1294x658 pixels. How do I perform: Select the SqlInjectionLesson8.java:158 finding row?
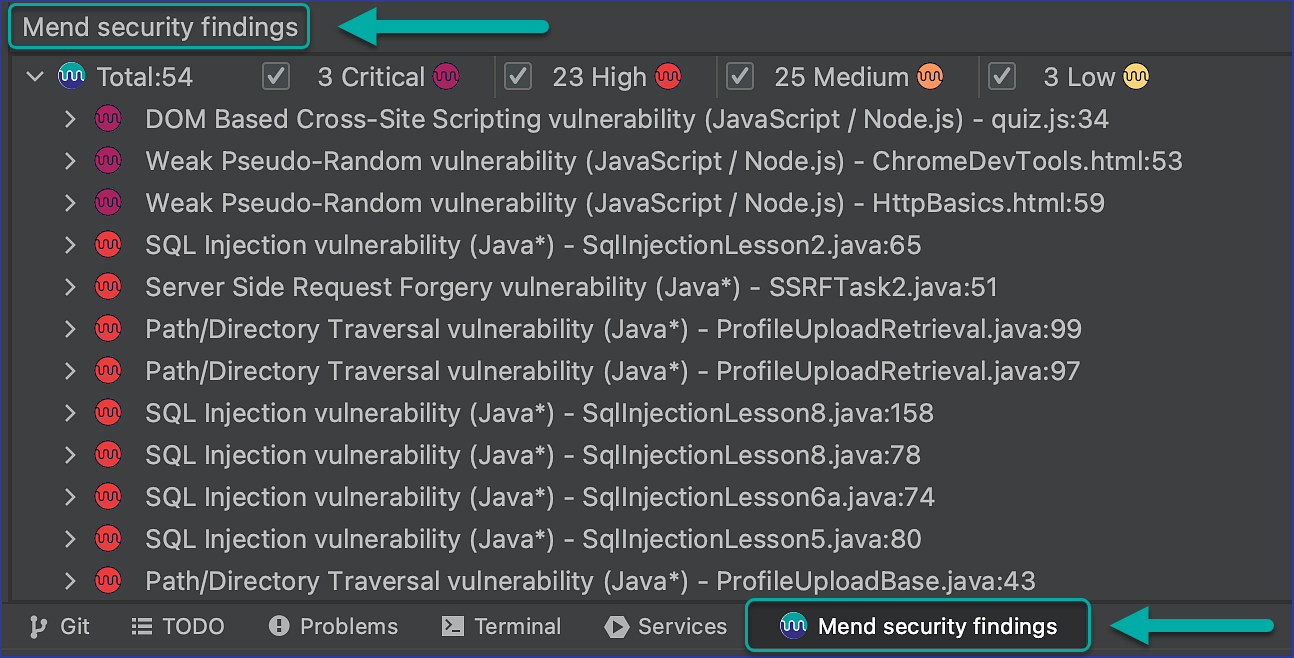pos(540,412)
